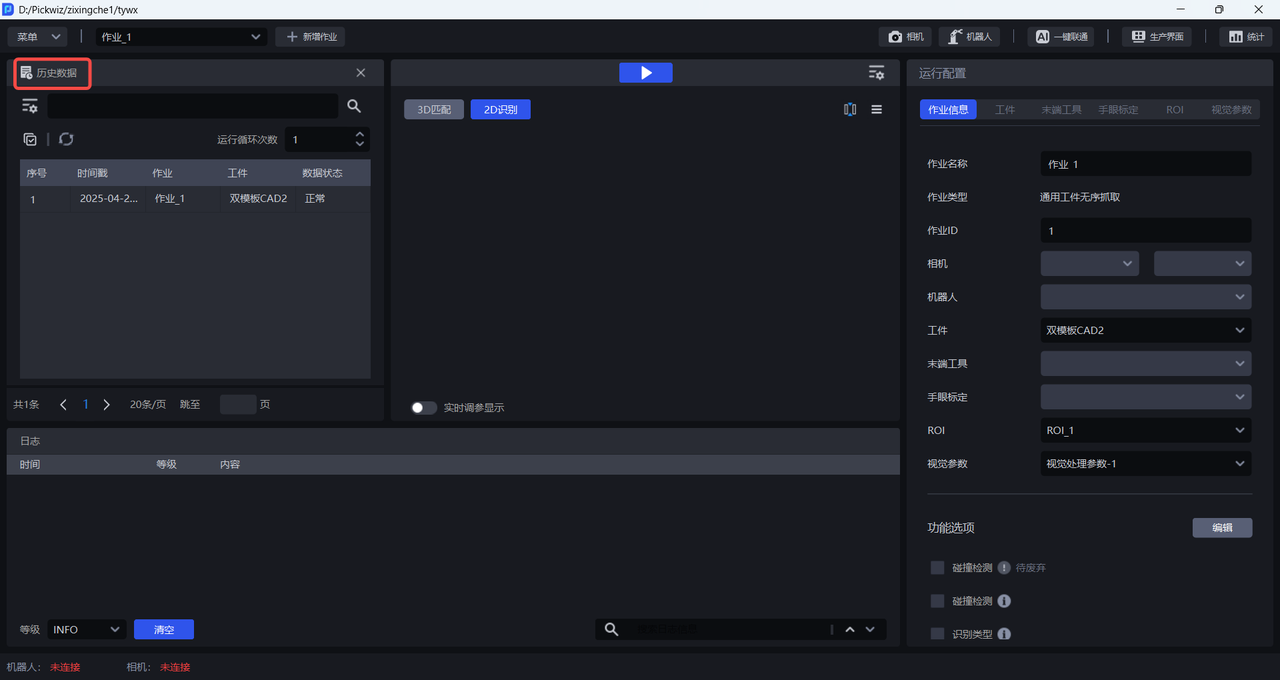Image resolution: width=1280 pixels, height=680 pixels.
Task: Enable the 碰撞检测 checkbox marked 待废弃
Action: [937, 567]
